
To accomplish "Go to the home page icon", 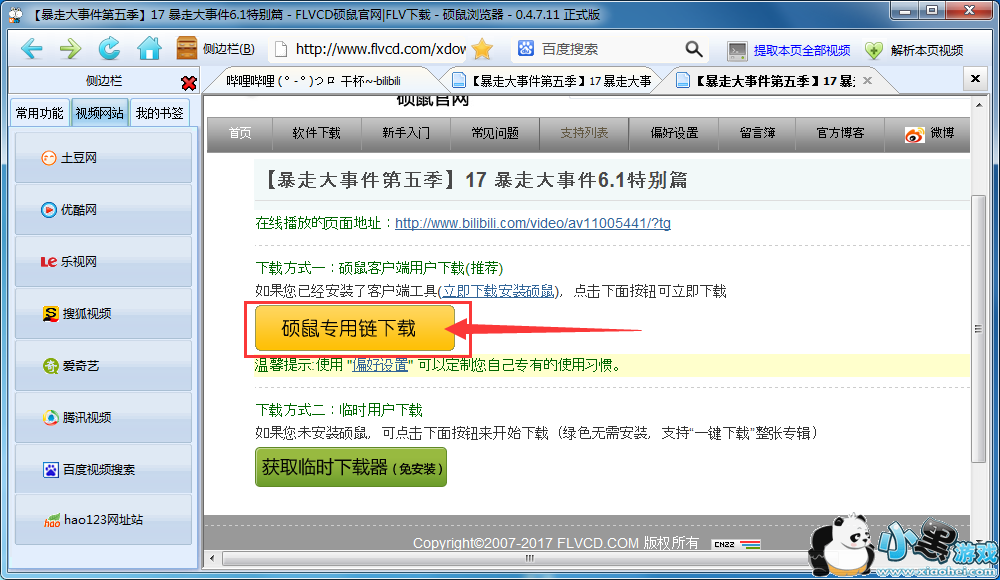I will (149, 48).
